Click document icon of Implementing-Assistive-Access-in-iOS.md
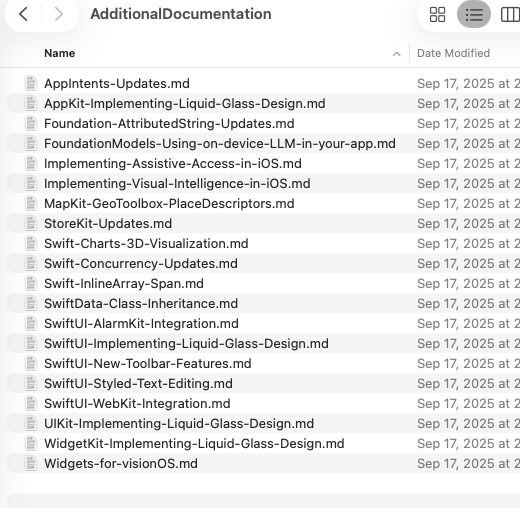Screen dimensions: 520x508 click(x=31, y=163)
